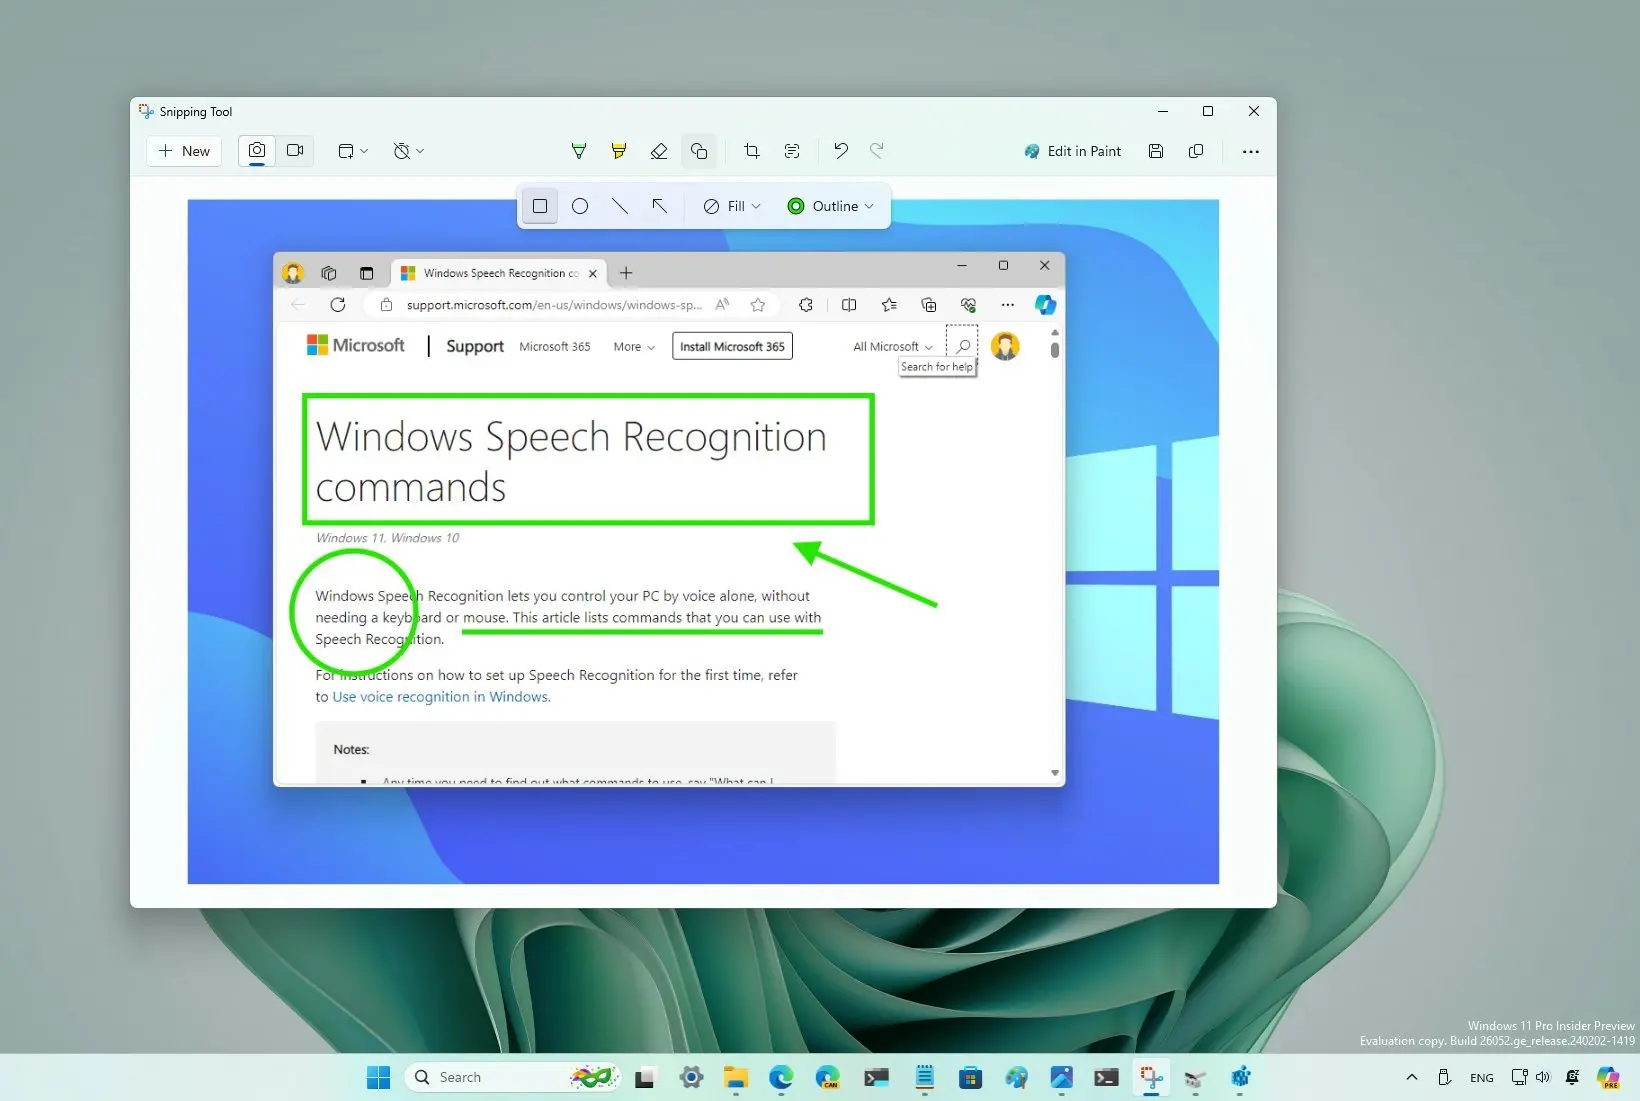The width and height of the screenshot is (1640, 1101).
Task: Click All Microsoft dropdown in captured page
Action: (892, 347)
